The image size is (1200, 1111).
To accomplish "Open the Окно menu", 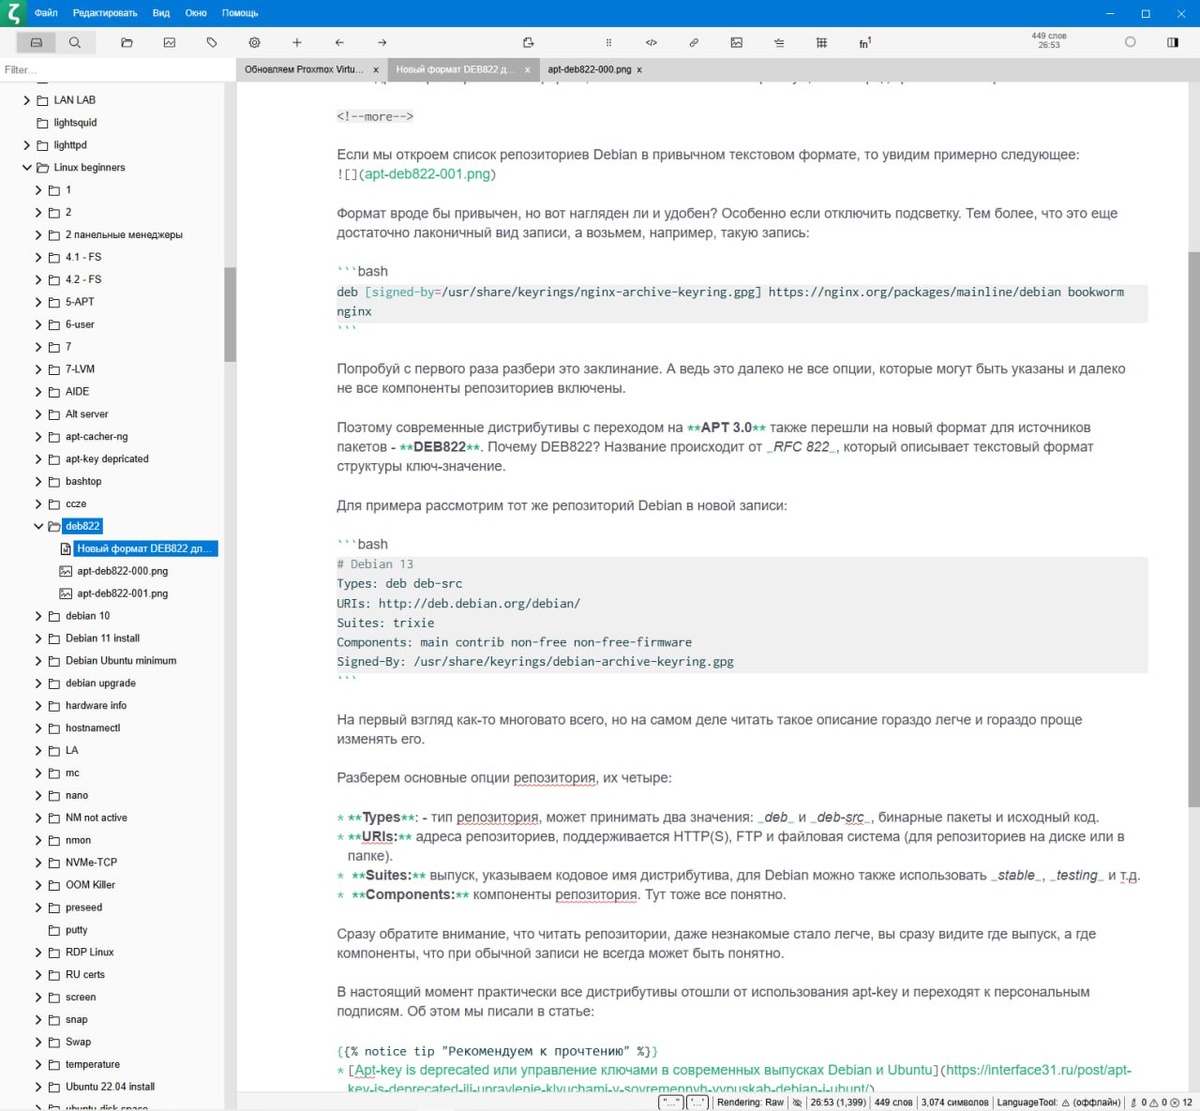I will [196, 13].
